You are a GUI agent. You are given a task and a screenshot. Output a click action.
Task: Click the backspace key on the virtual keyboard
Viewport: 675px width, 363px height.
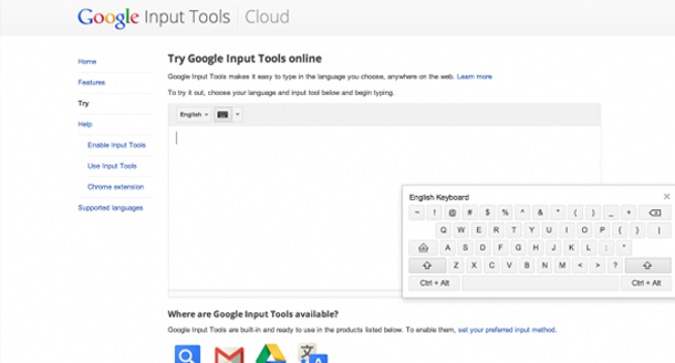(654, 213)
